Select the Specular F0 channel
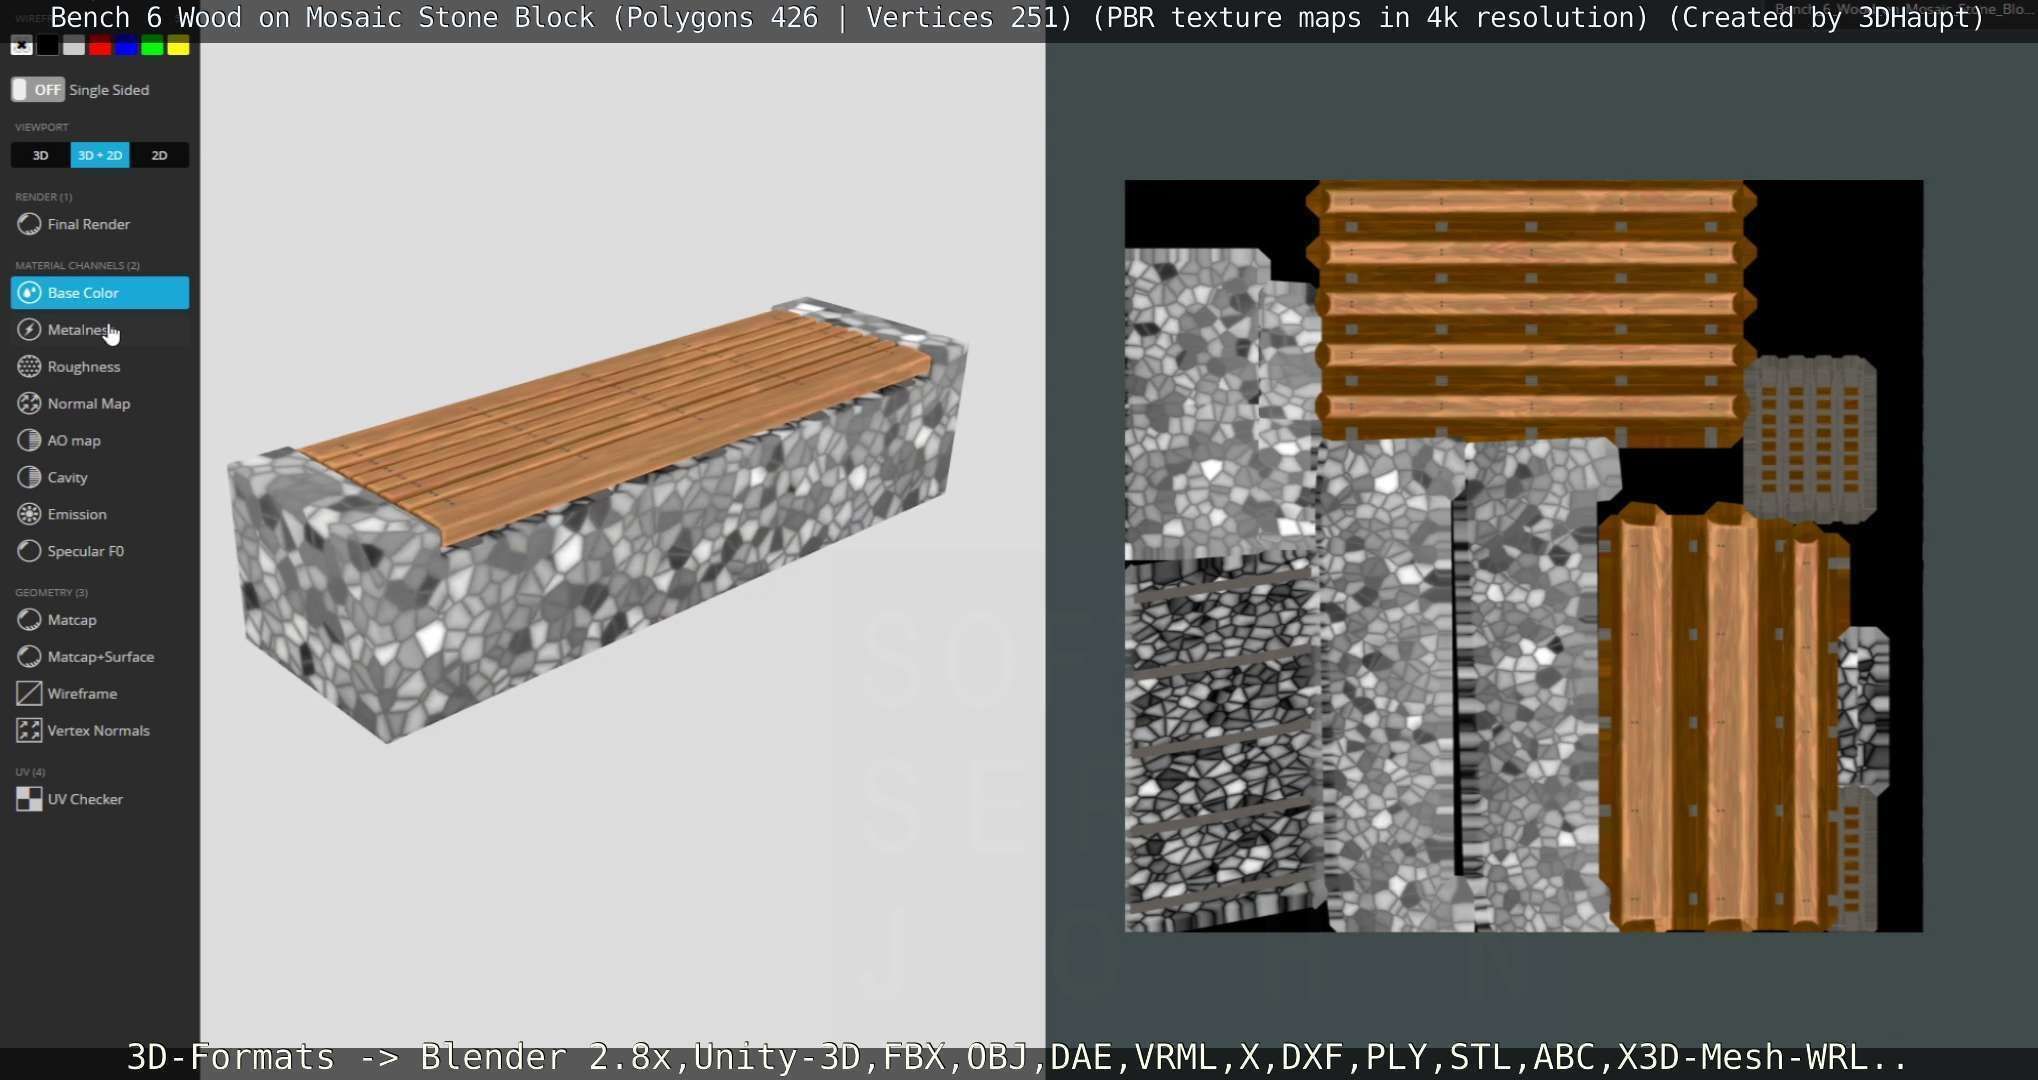Screen dimensions: 2038x1080 pyautogui.click(x=99, y=552)
